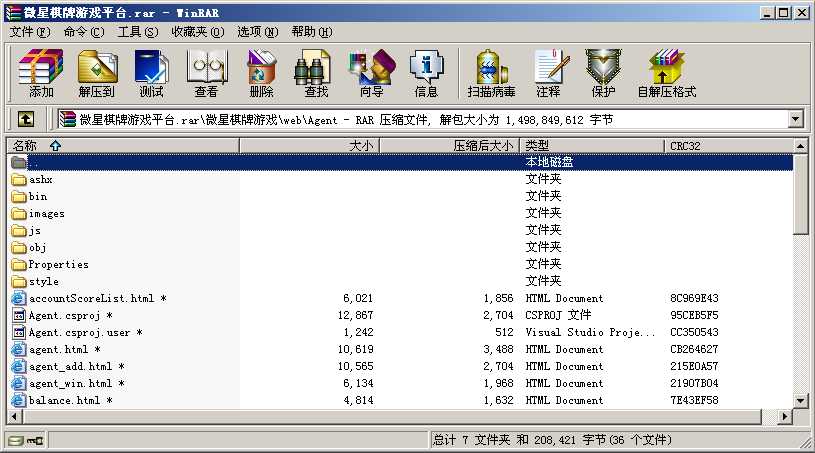Click the 解压到 (Extract To) toolbar icon
Screen dimensions: 815x453
point(97,73)
